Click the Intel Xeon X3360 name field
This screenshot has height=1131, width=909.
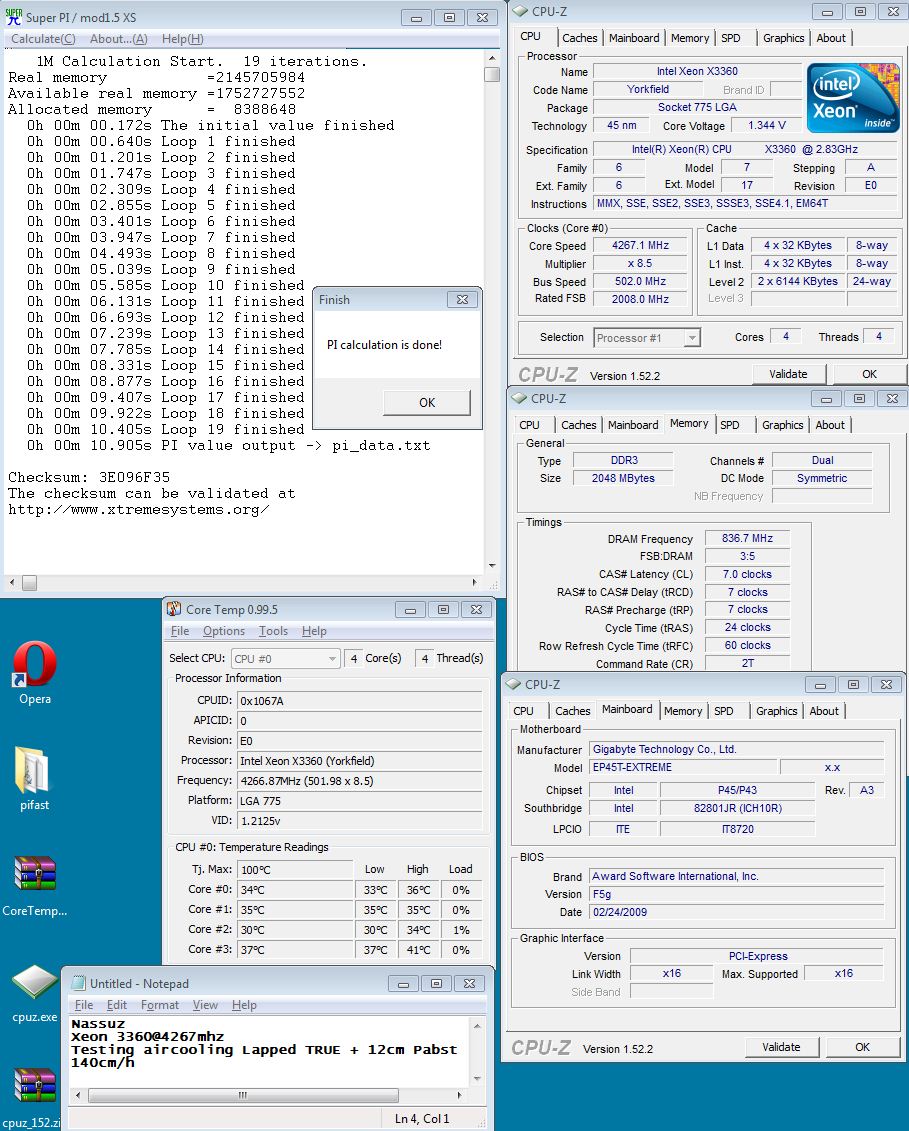697,71
